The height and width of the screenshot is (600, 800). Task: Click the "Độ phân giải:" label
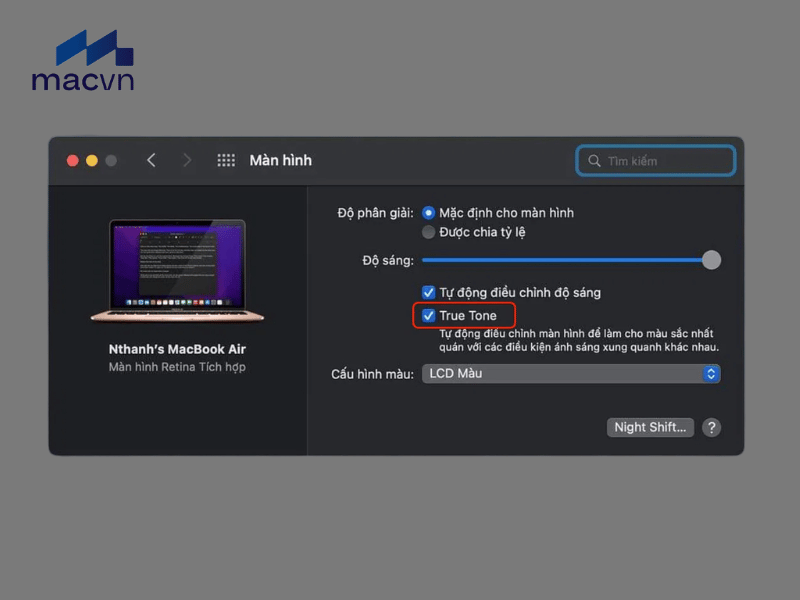pyautogui.click(x=376, y=213)
